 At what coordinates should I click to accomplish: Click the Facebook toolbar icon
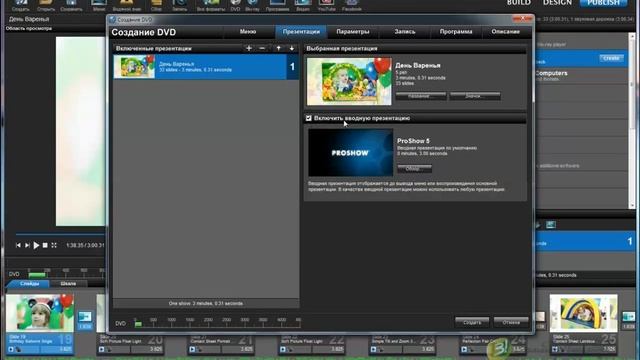pos(352,5)
